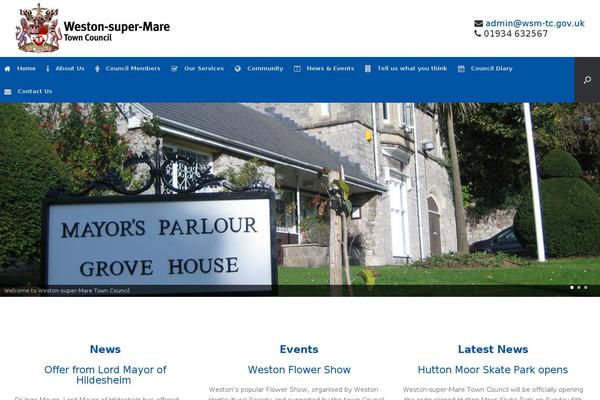Screen dimensions: 600x400
Task: Open Hutton Moor Skate Park opens article
Action: 492,370
